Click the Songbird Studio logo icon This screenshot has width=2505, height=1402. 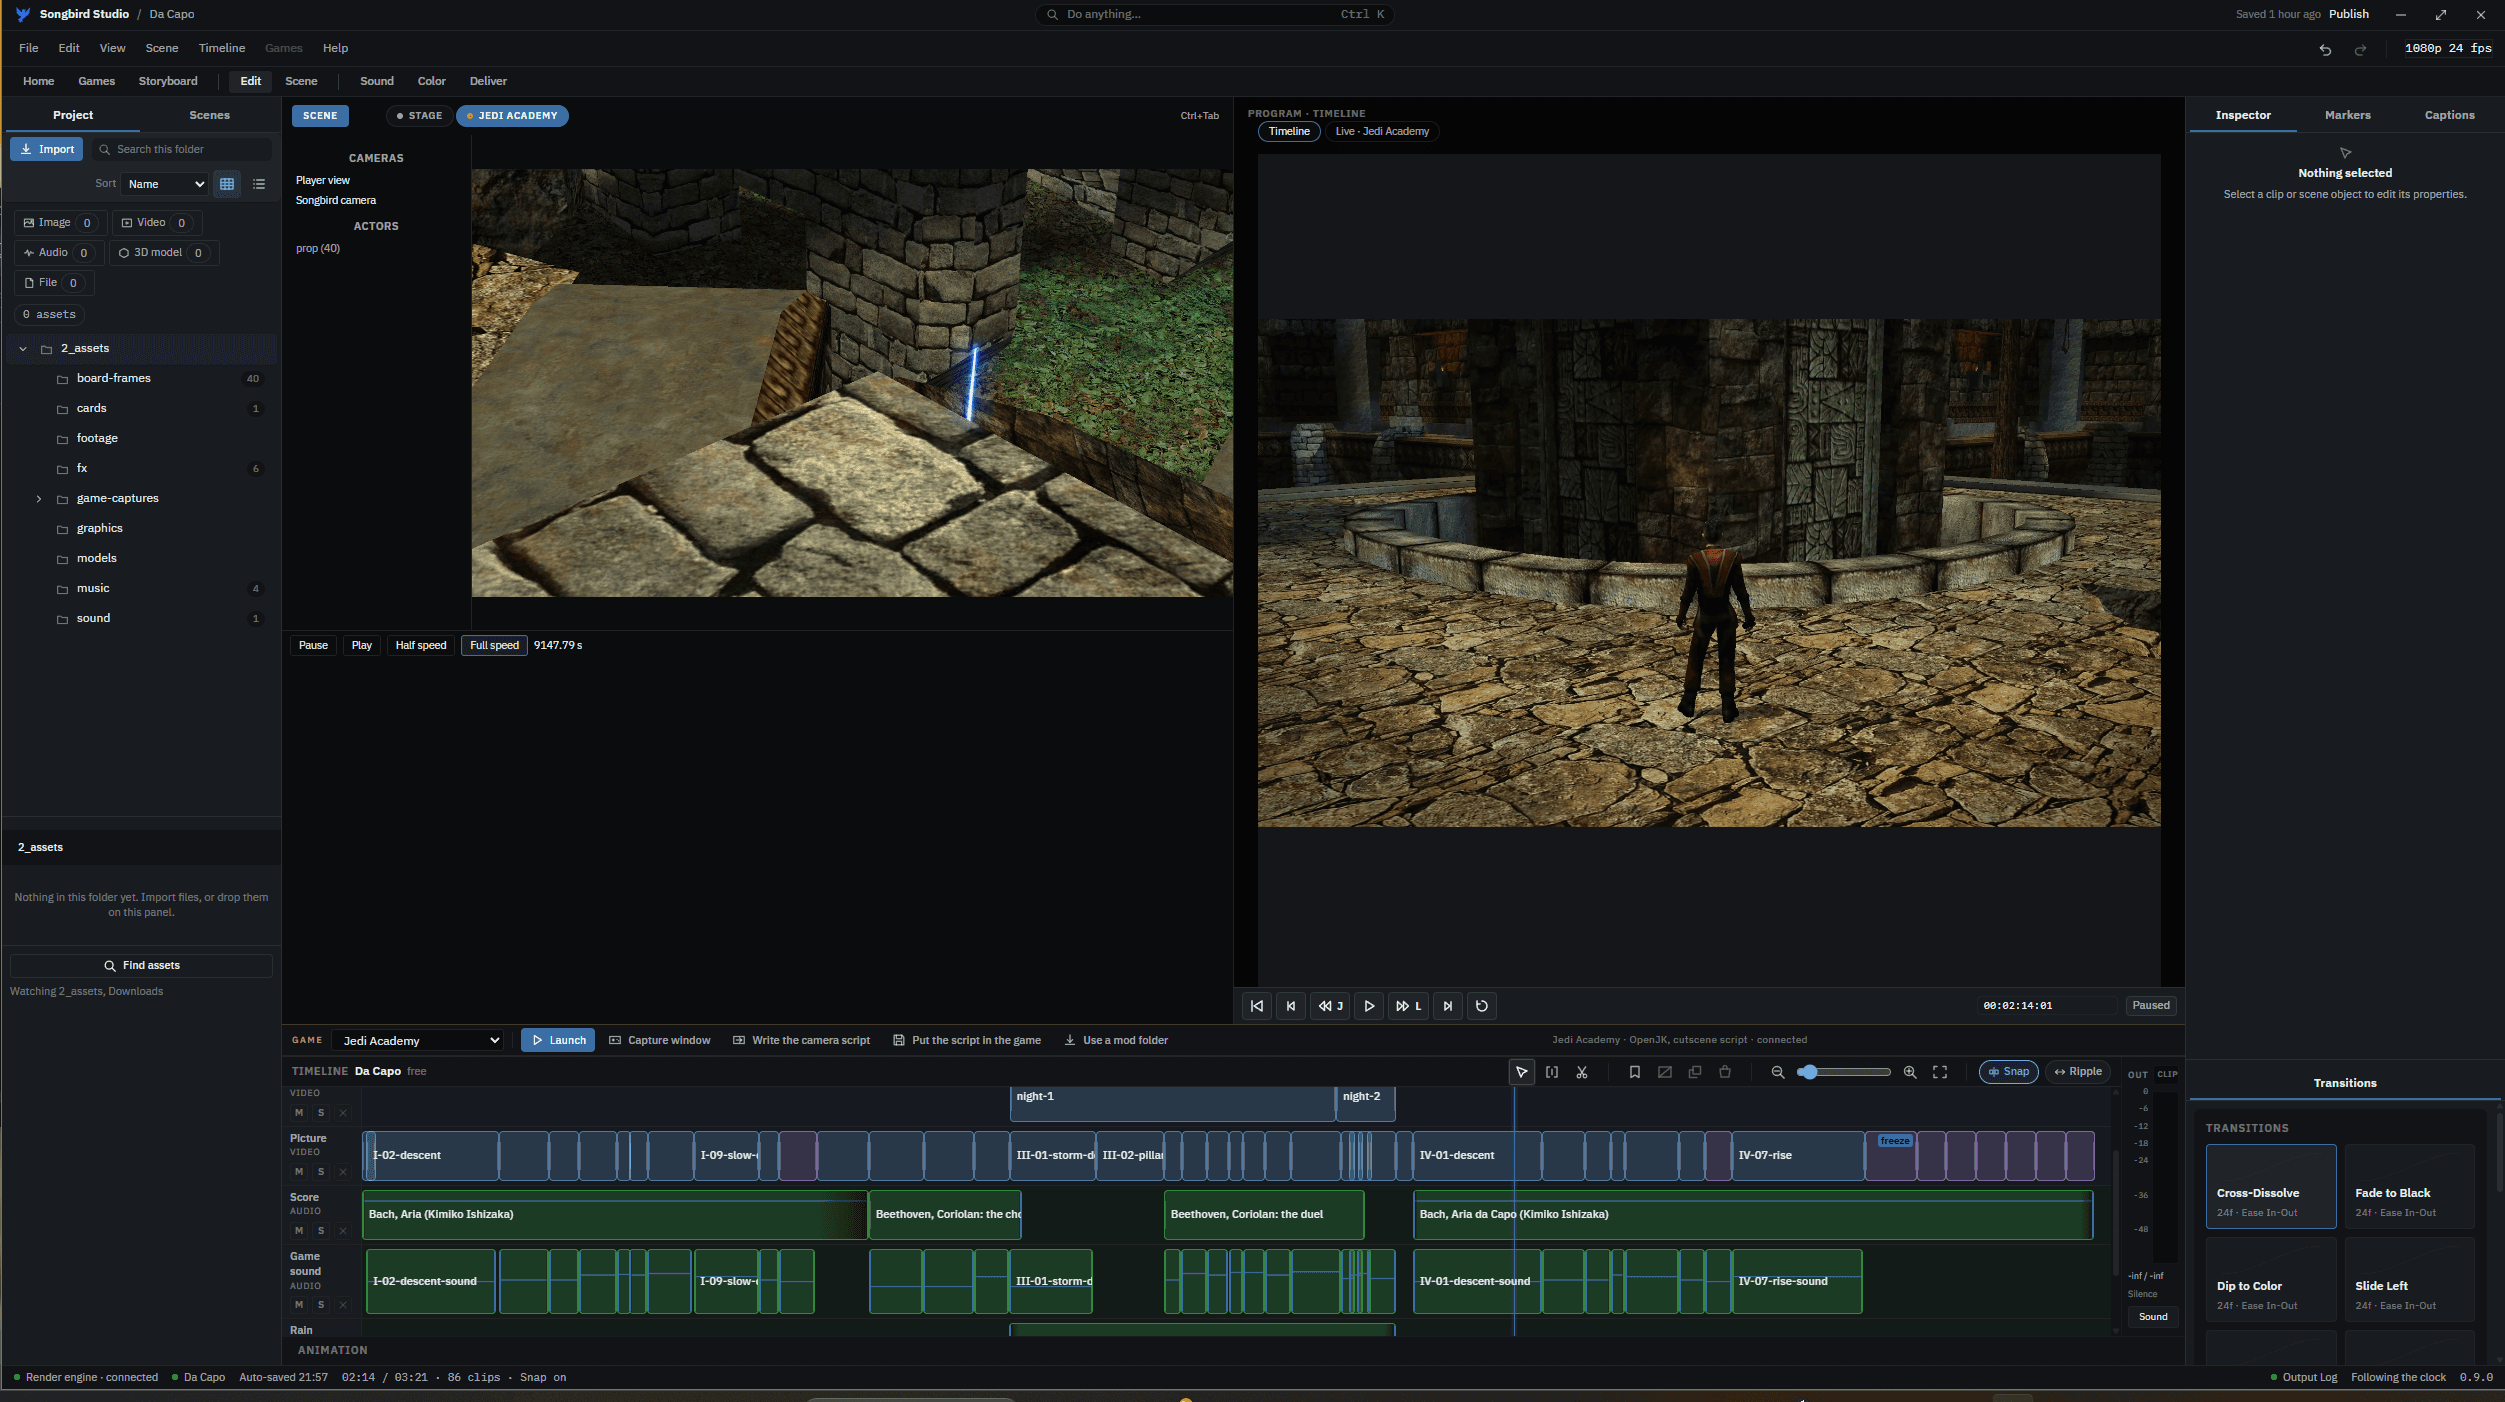tap(23, 14)
